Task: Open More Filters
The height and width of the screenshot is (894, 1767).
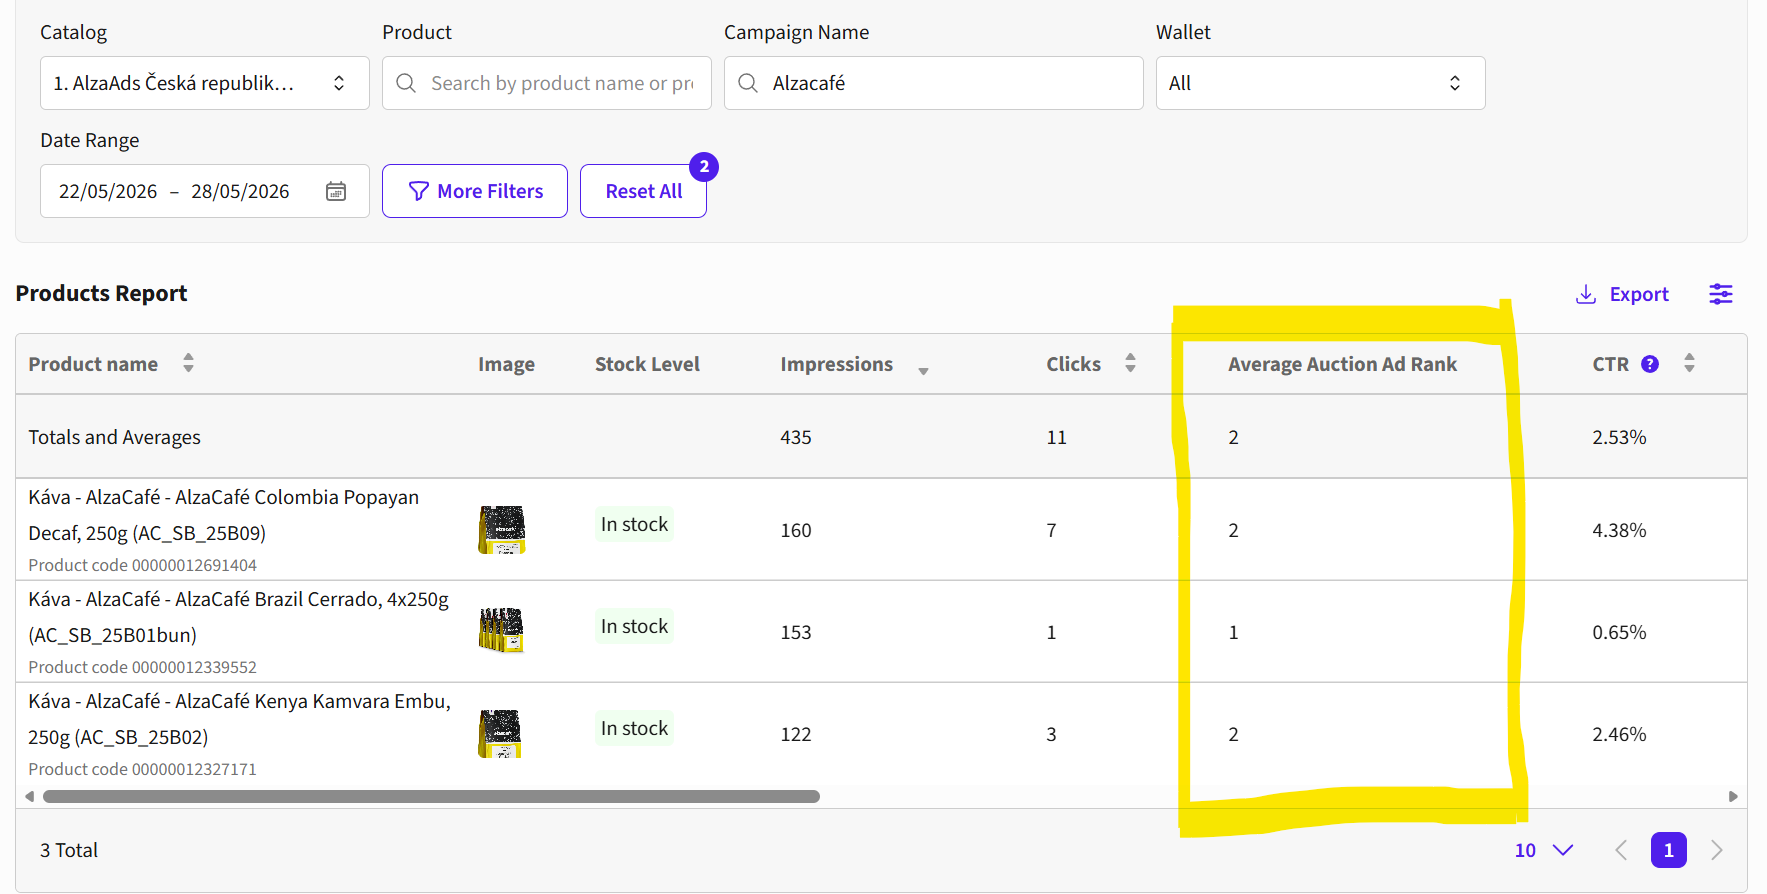Action: pyautogui.click(x=475, y=191)
